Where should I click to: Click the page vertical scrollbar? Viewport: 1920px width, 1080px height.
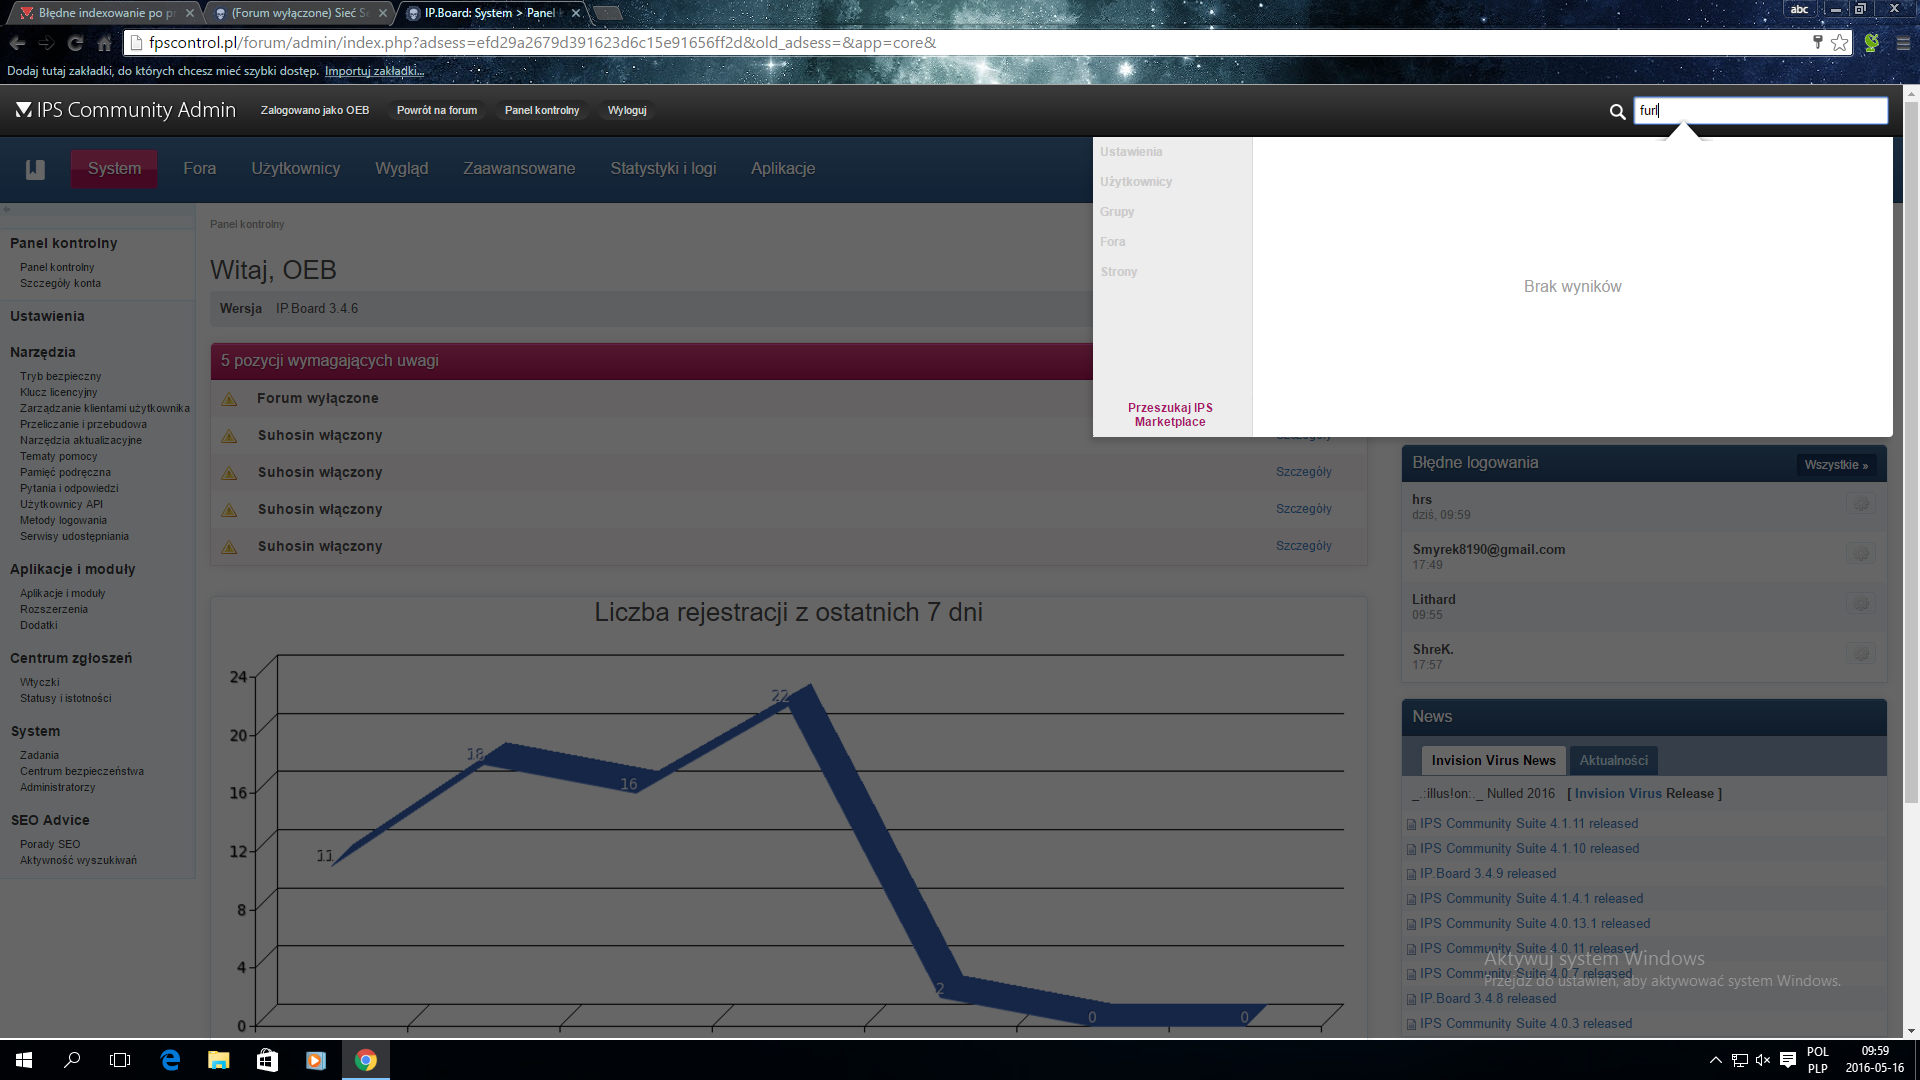point(1911,450)
